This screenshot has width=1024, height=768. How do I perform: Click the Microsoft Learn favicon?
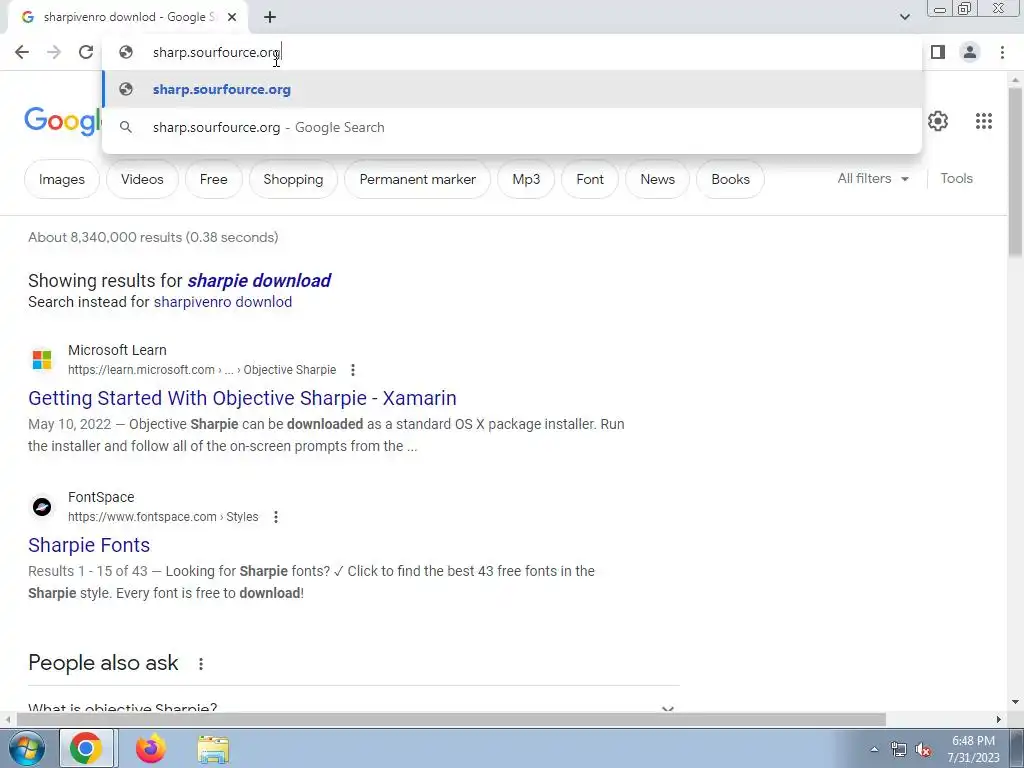tap(42, 360)
